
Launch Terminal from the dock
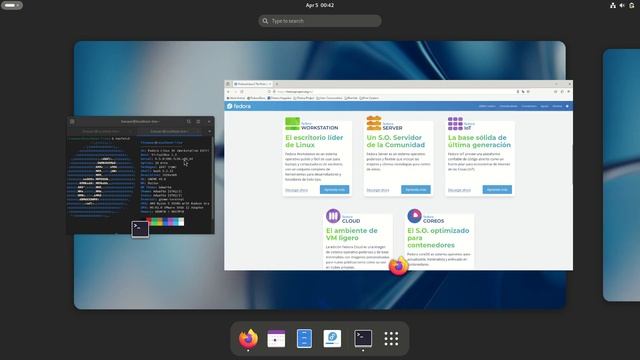363,338
